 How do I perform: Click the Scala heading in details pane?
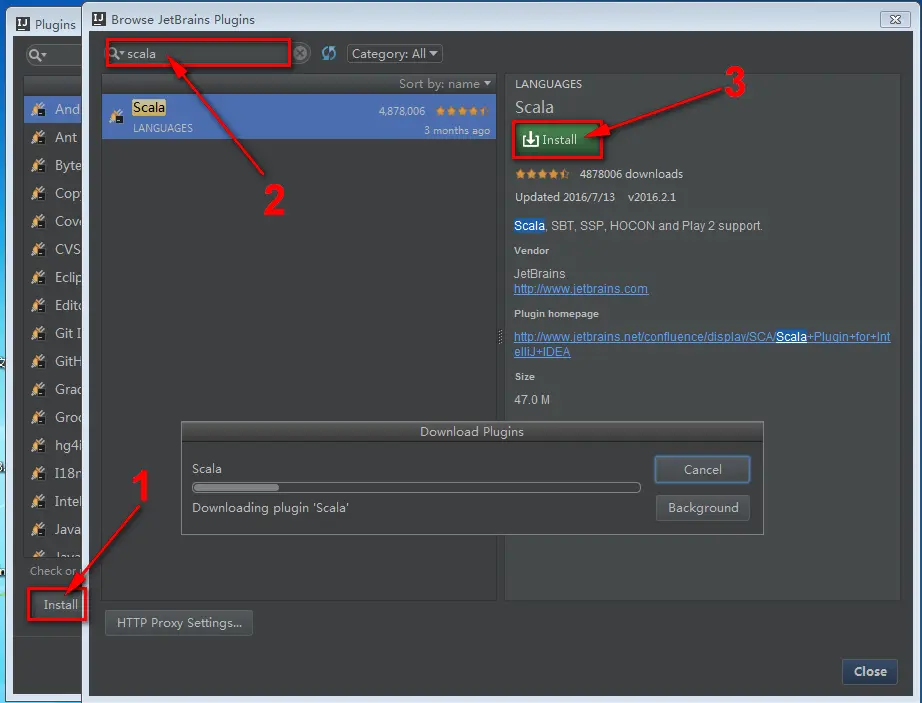pyautogui.click(x=534, y=107)
